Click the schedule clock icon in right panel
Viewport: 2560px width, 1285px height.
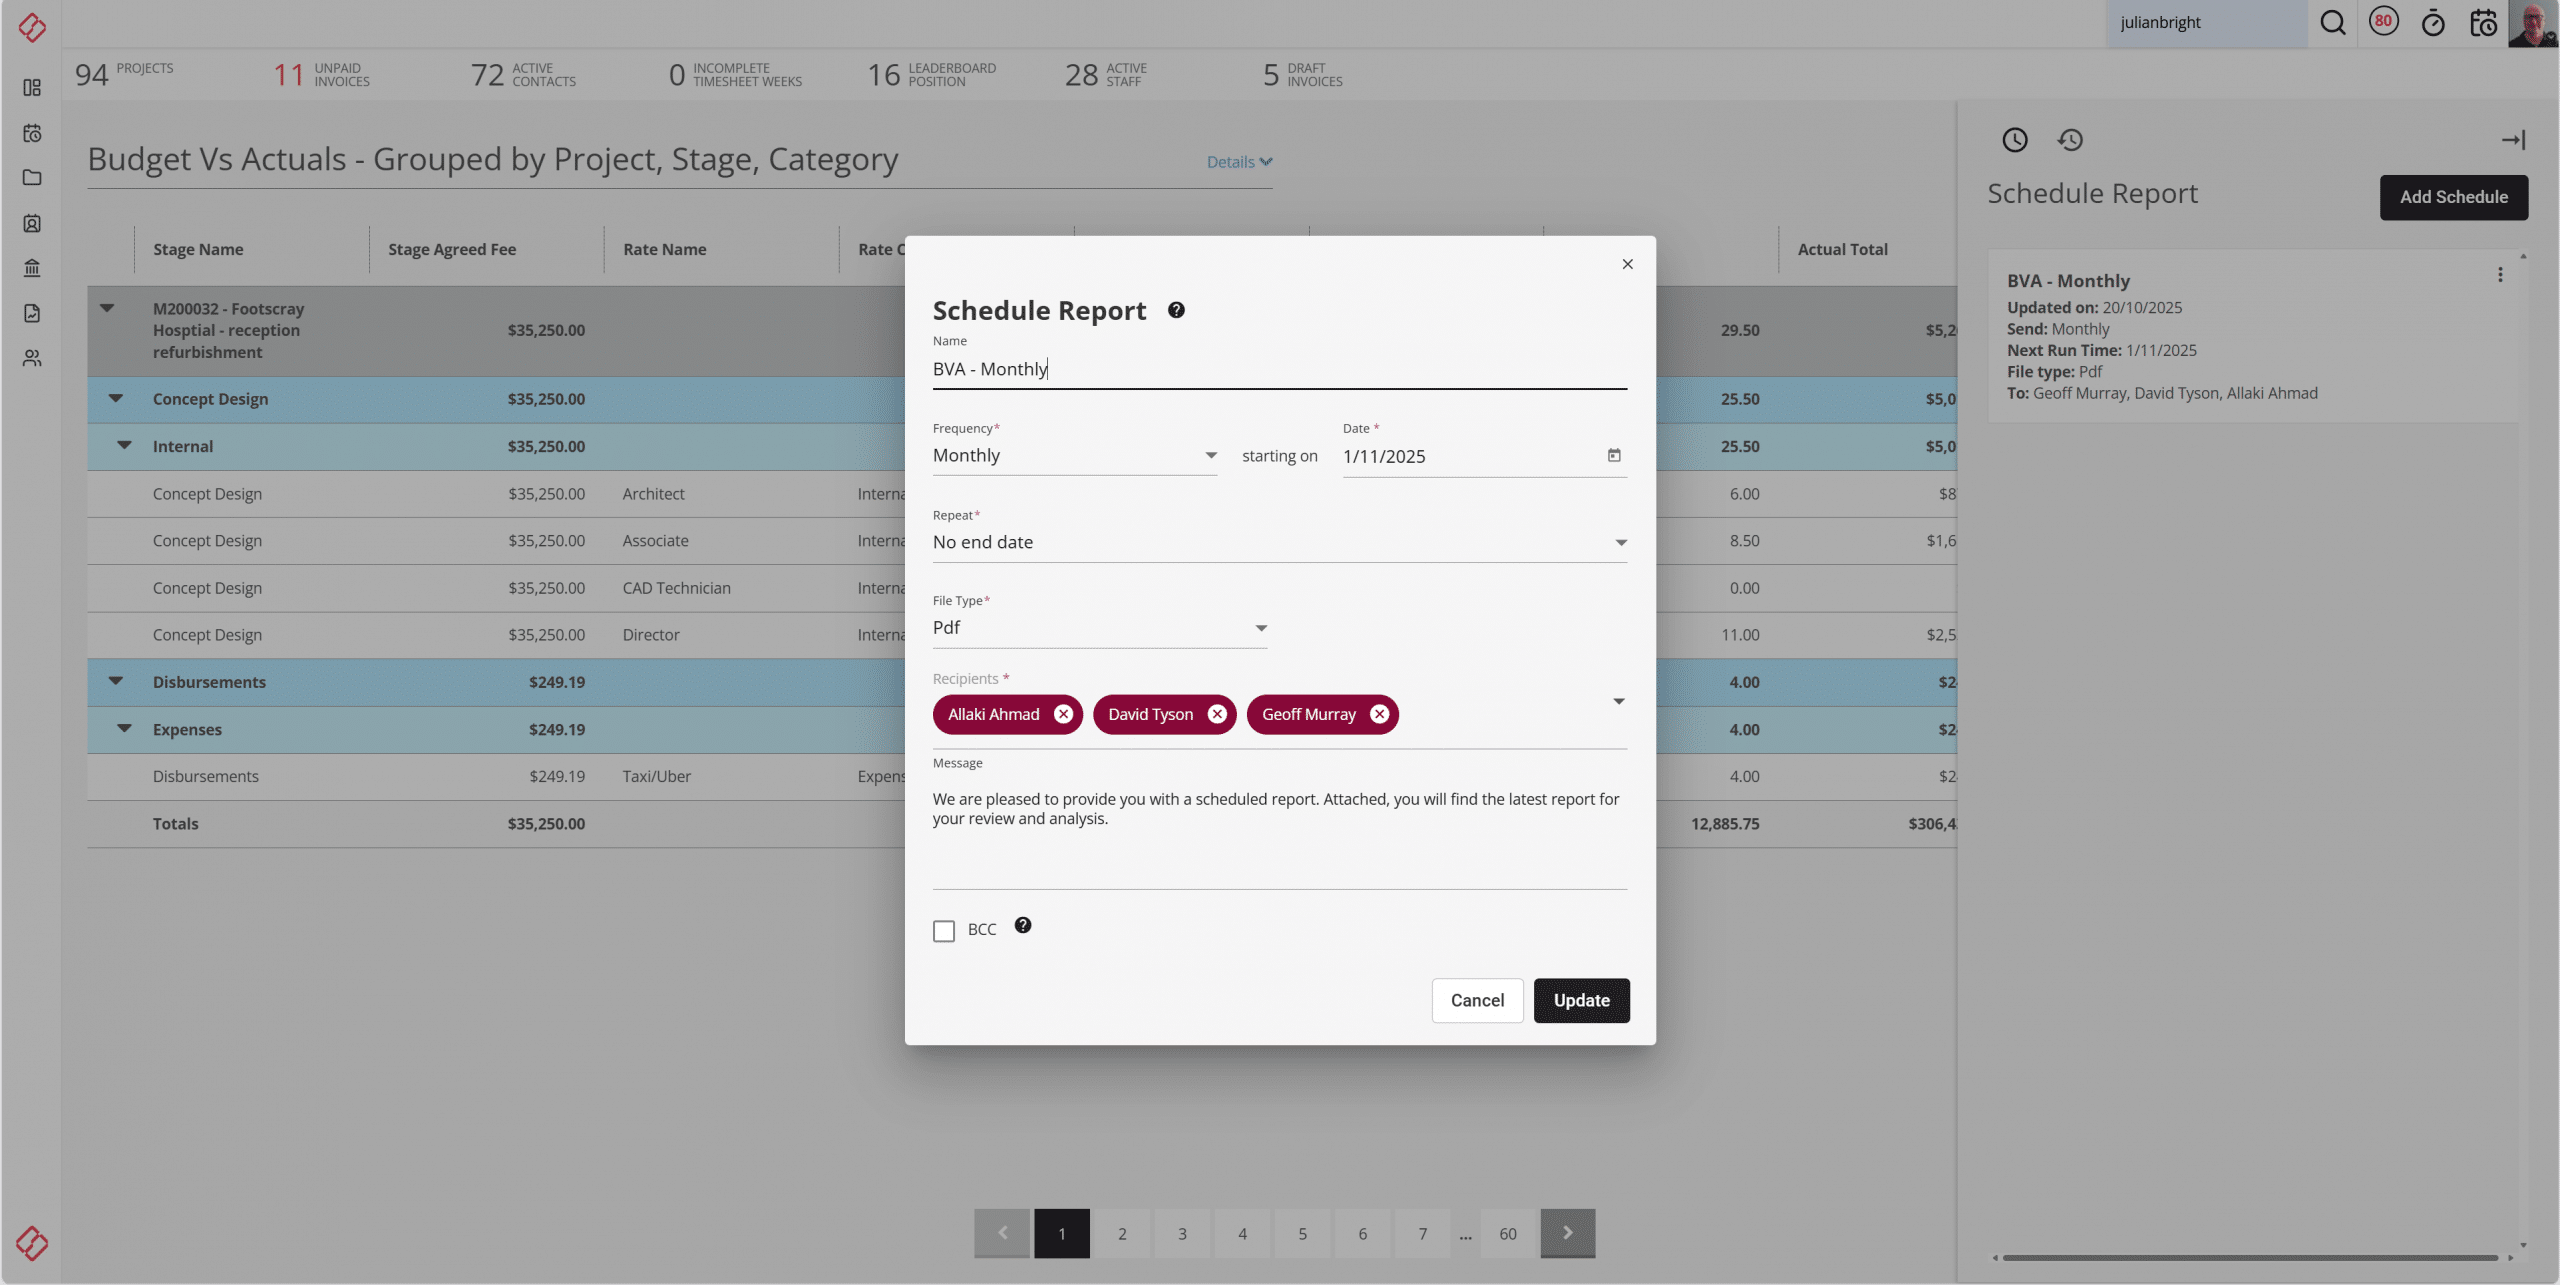coord(2014,140)
